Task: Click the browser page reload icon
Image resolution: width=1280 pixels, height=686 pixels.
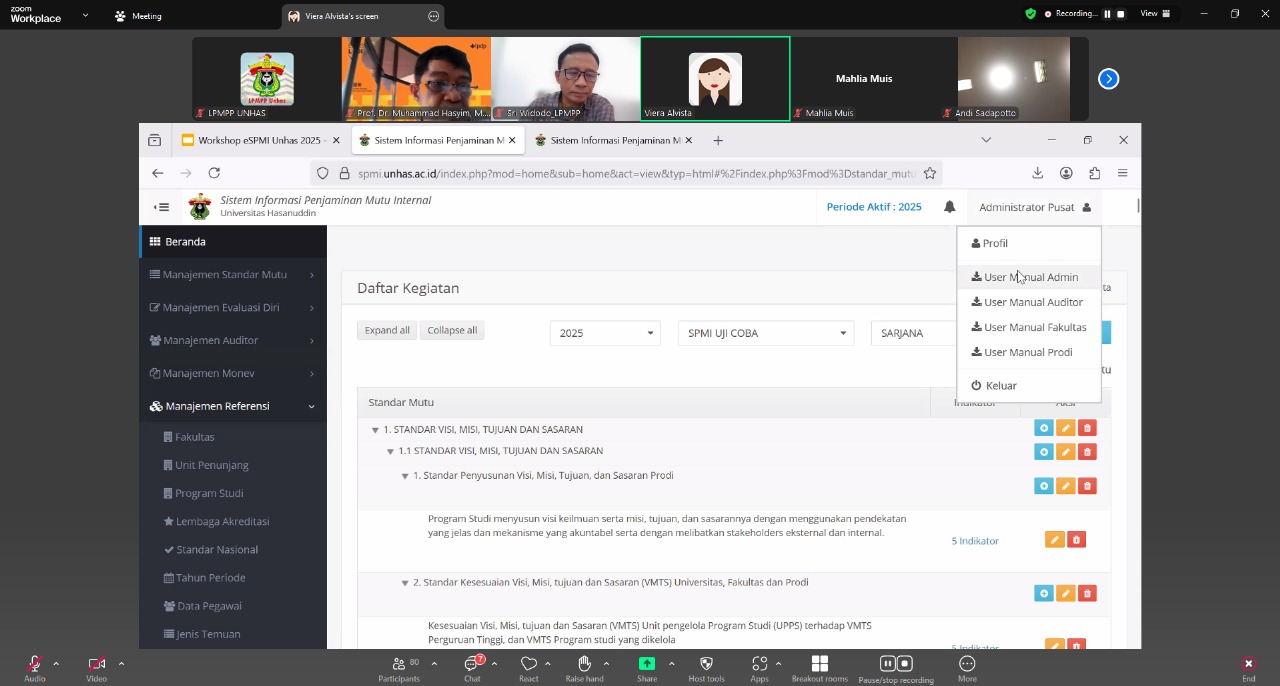Action: point(214,173)
